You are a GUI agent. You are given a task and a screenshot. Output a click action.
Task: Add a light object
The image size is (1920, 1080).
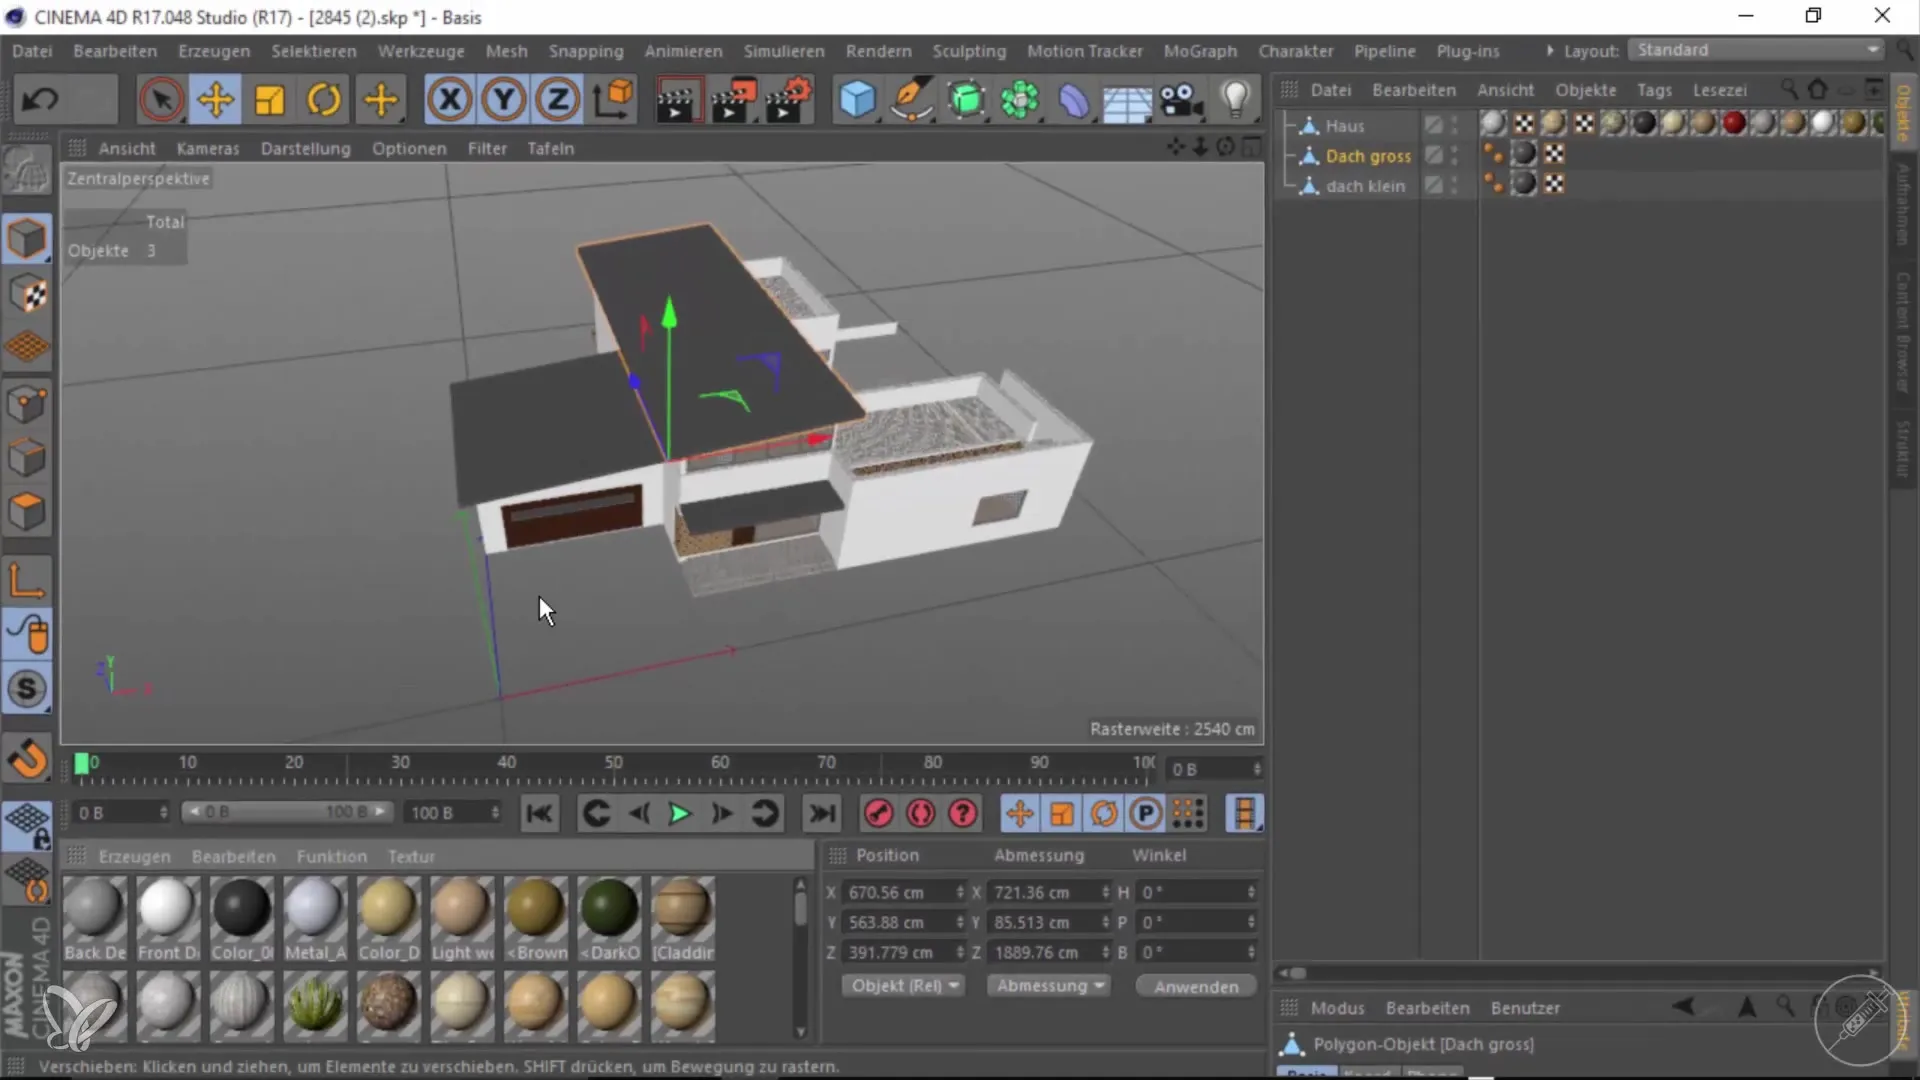point(1236,100)
